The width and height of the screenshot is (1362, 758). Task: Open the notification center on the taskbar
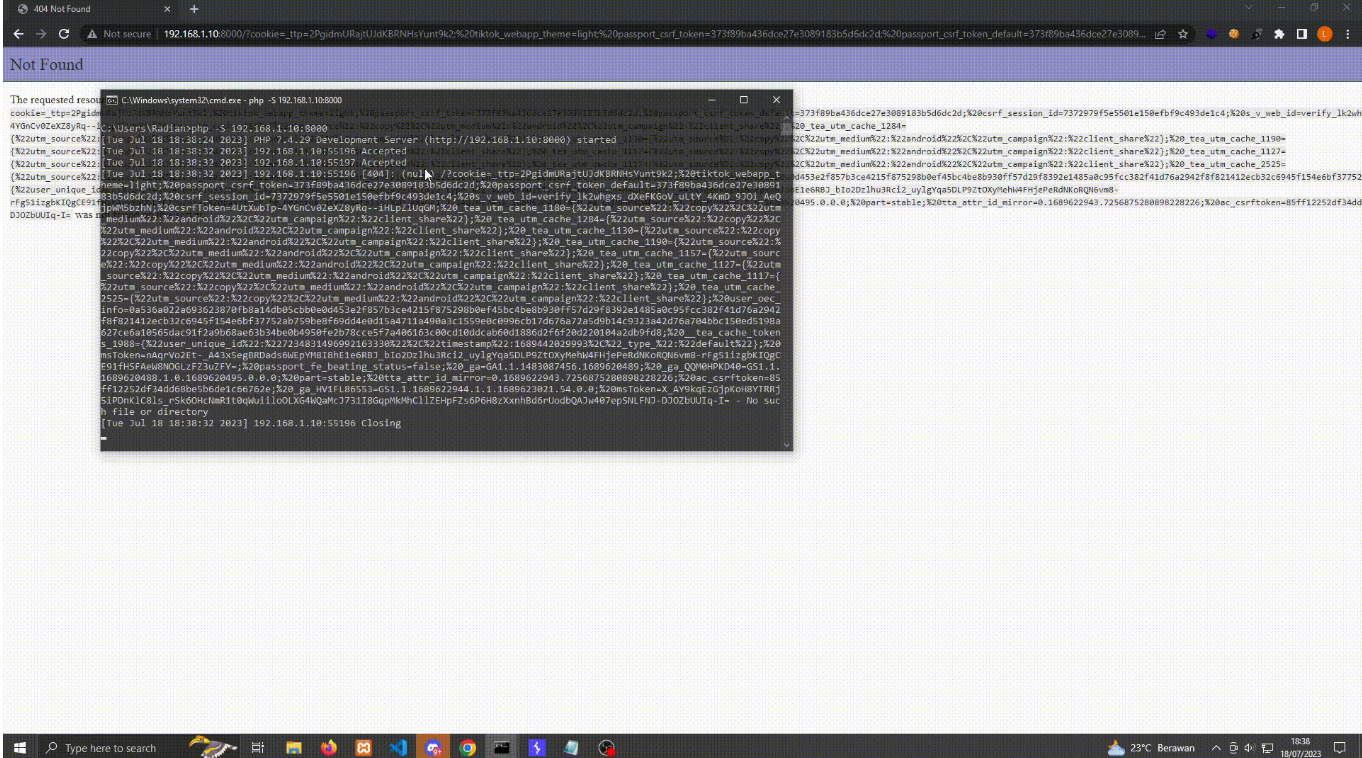(x=1339, y=747)
